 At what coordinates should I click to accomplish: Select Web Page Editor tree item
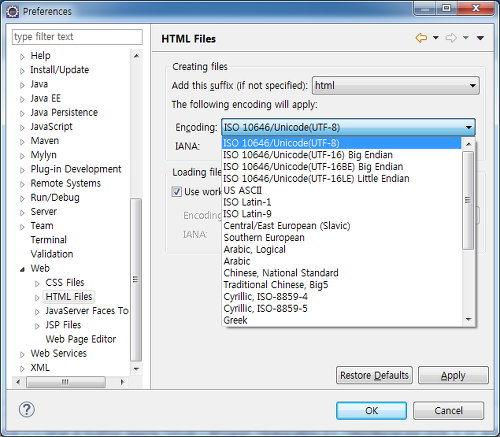[81, 339]
